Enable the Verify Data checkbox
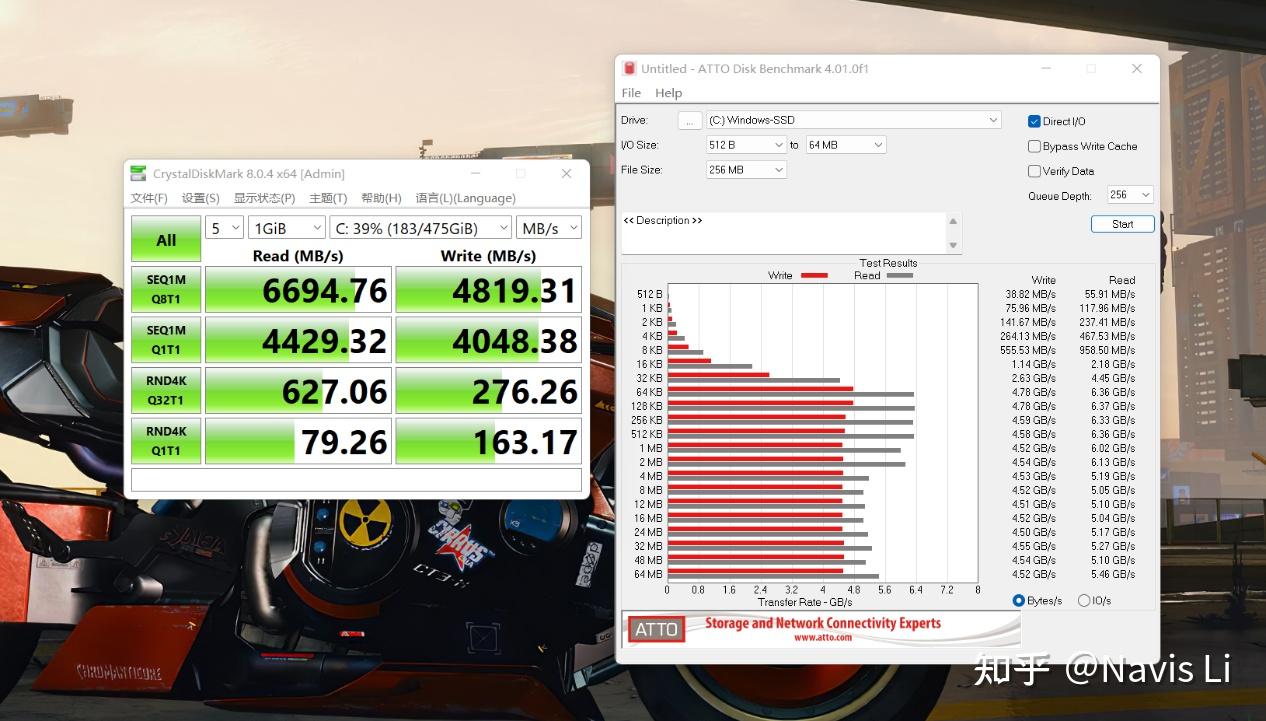The width and height of the screenshot is (1266, 721). click(1033, 170)
